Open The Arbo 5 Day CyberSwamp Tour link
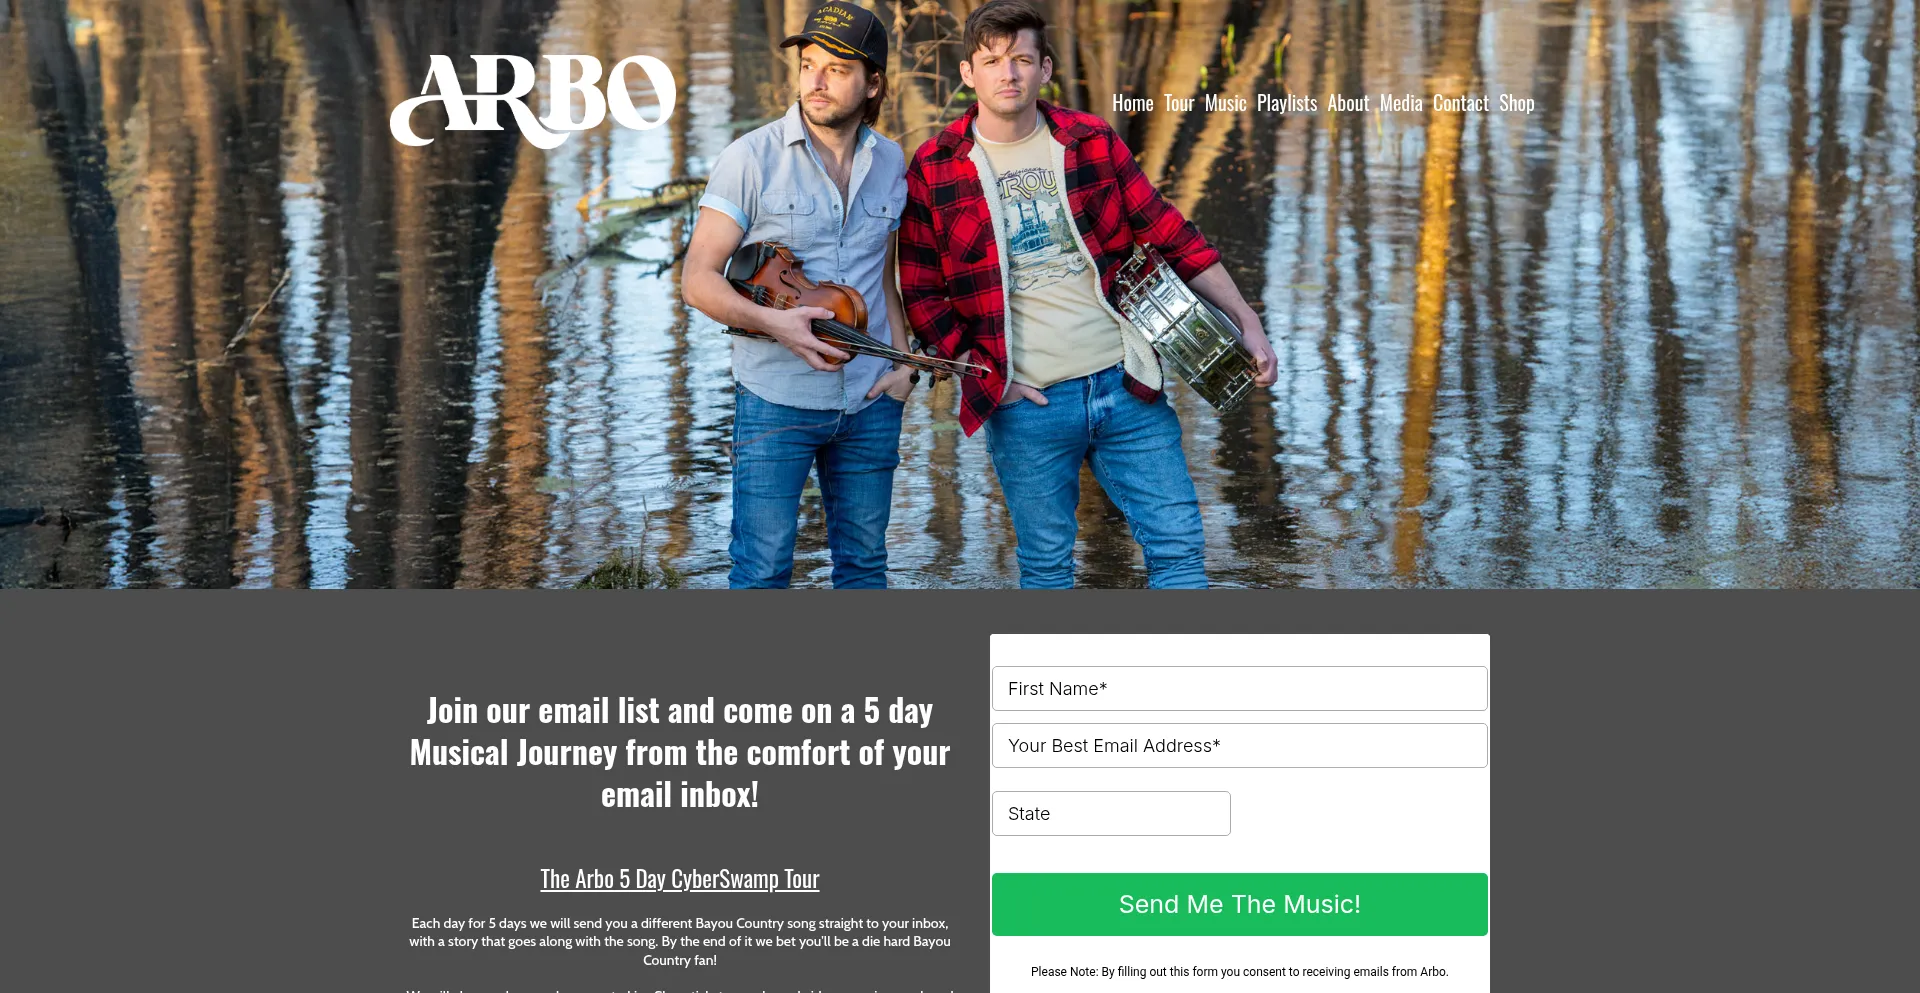Viewport: 1920px width, 993px height. tap(680, 879)
